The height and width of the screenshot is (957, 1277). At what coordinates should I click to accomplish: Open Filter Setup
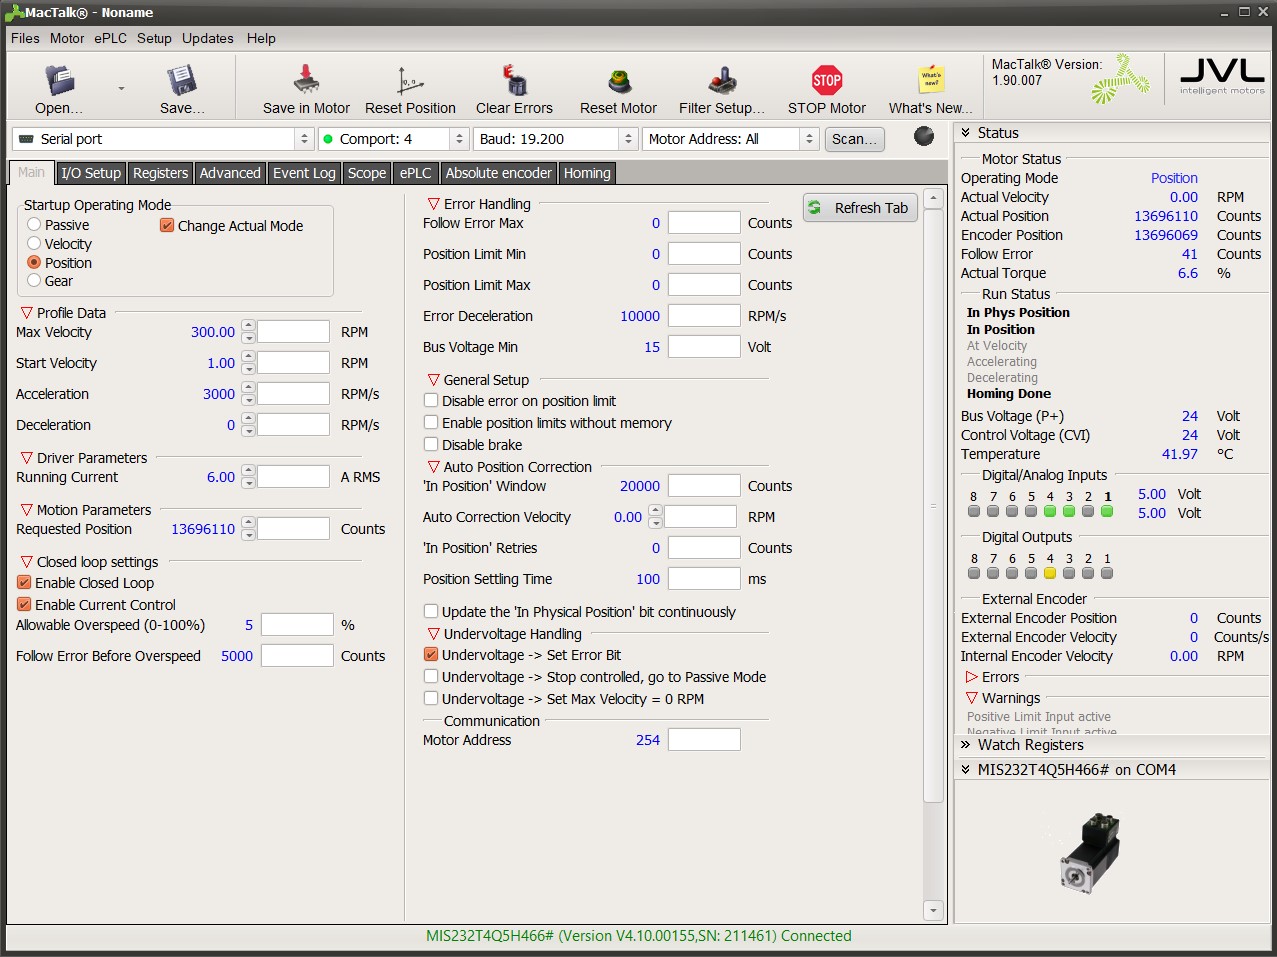[x=721, y=89]
